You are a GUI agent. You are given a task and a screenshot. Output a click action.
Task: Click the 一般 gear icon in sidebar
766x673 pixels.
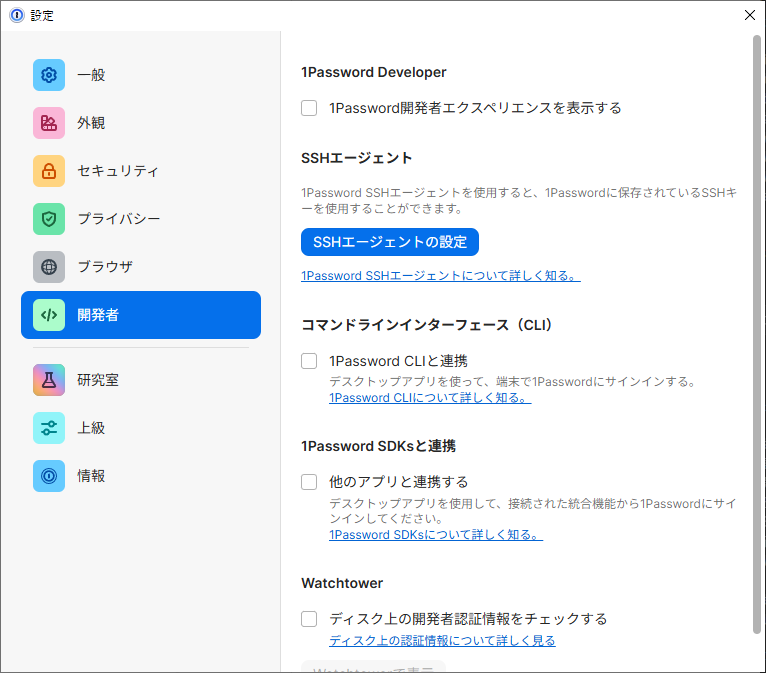point(49,75)
